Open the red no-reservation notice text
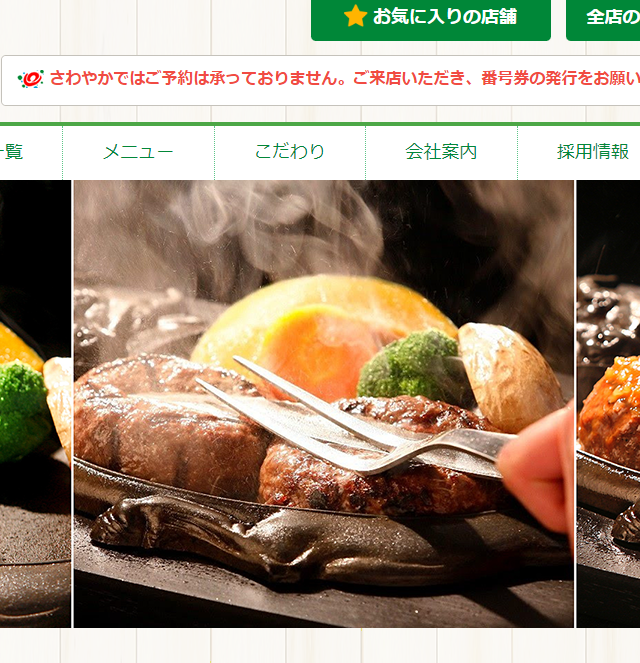The image size is (640, 663). (345, 78)
